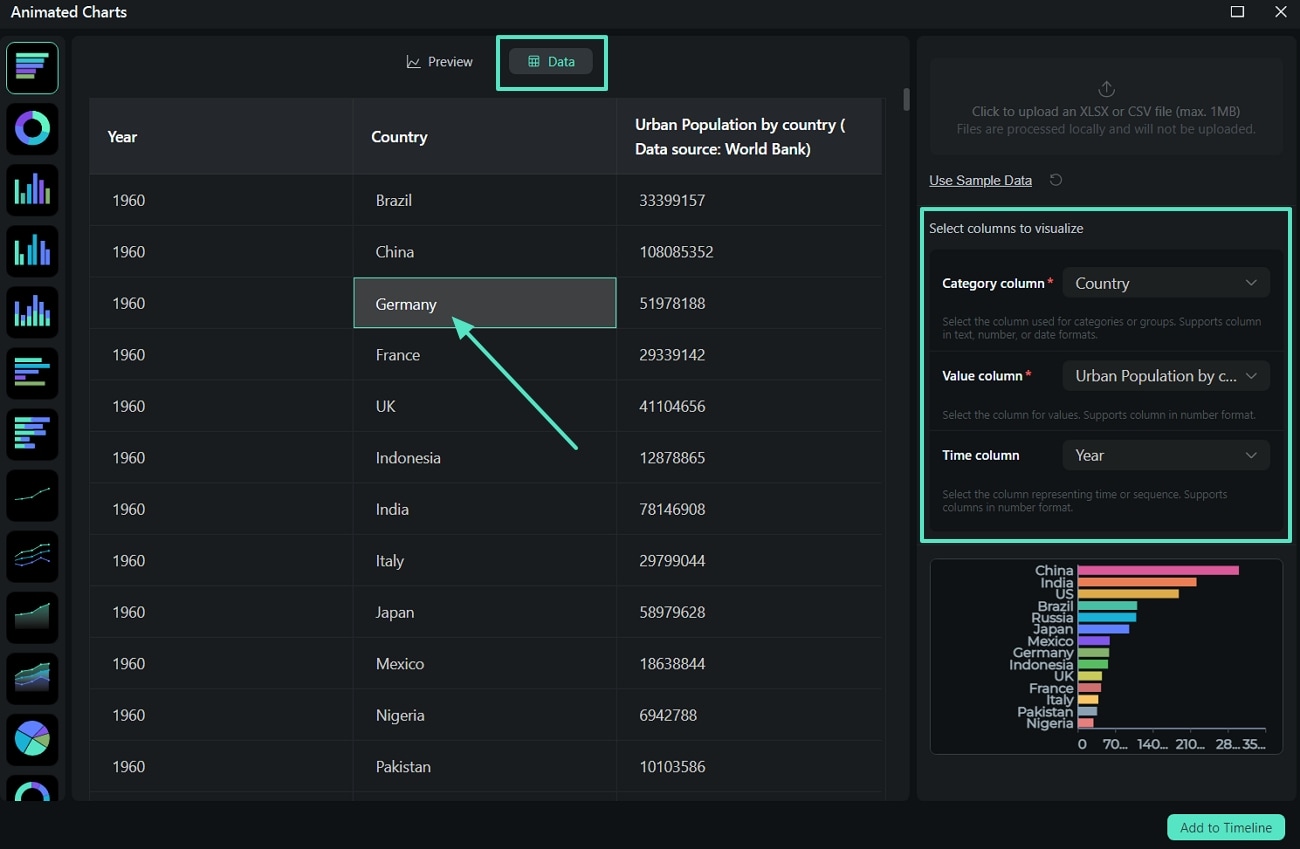Switch to the Data tab

550,61
